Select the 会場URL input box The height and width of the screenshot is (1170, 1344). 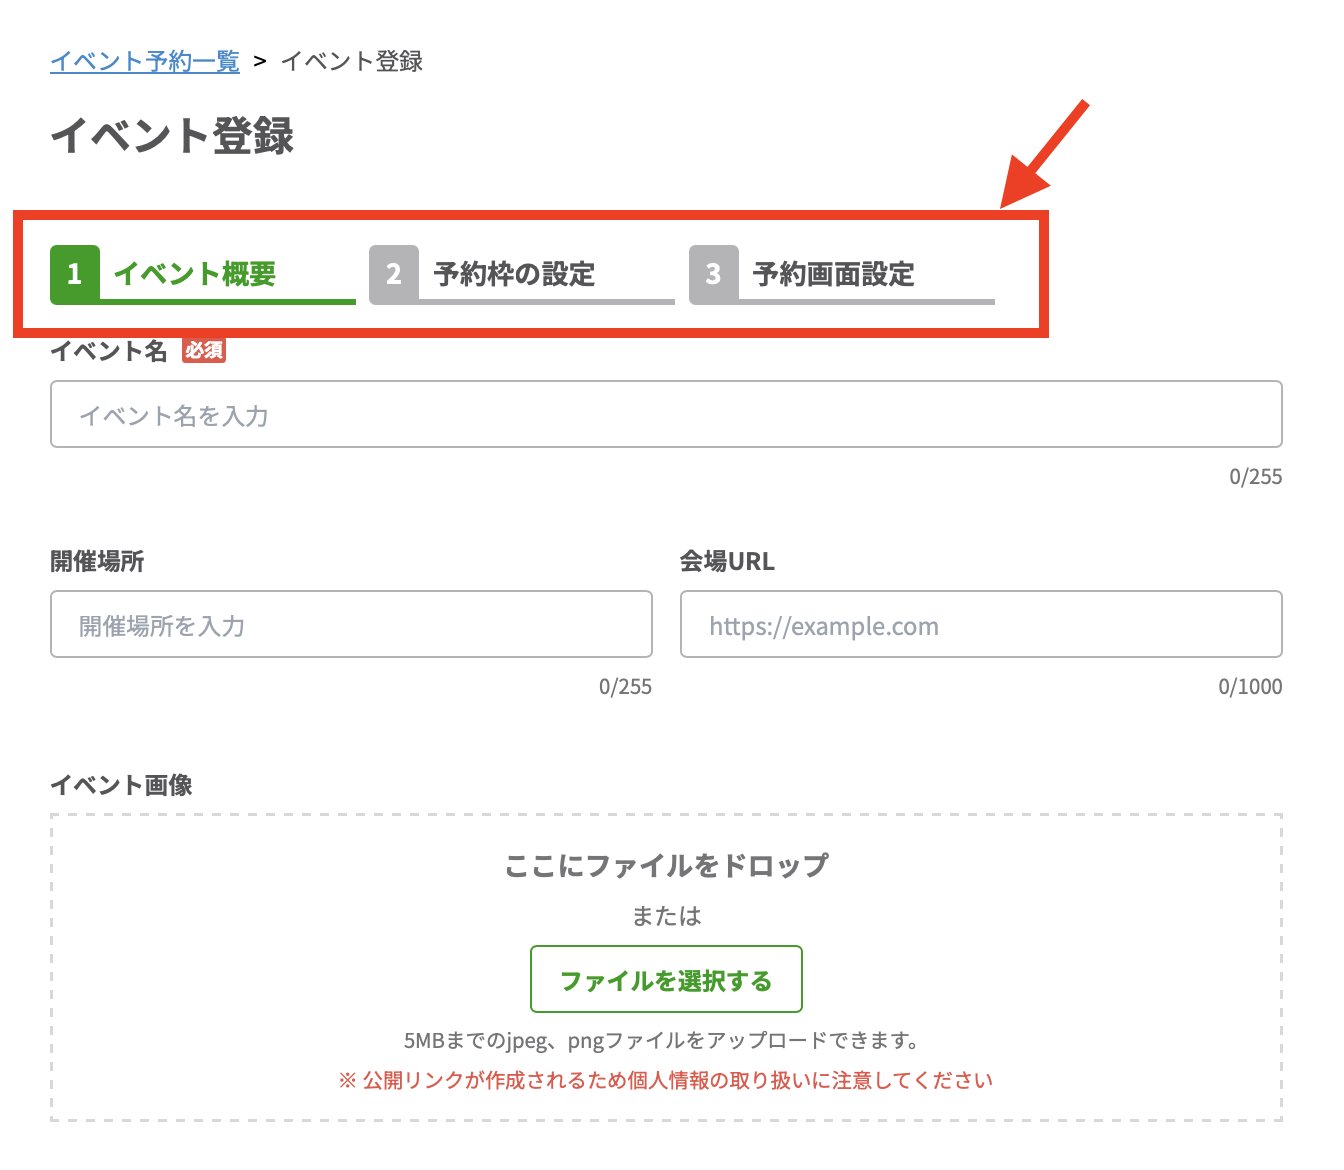point(981,624)
